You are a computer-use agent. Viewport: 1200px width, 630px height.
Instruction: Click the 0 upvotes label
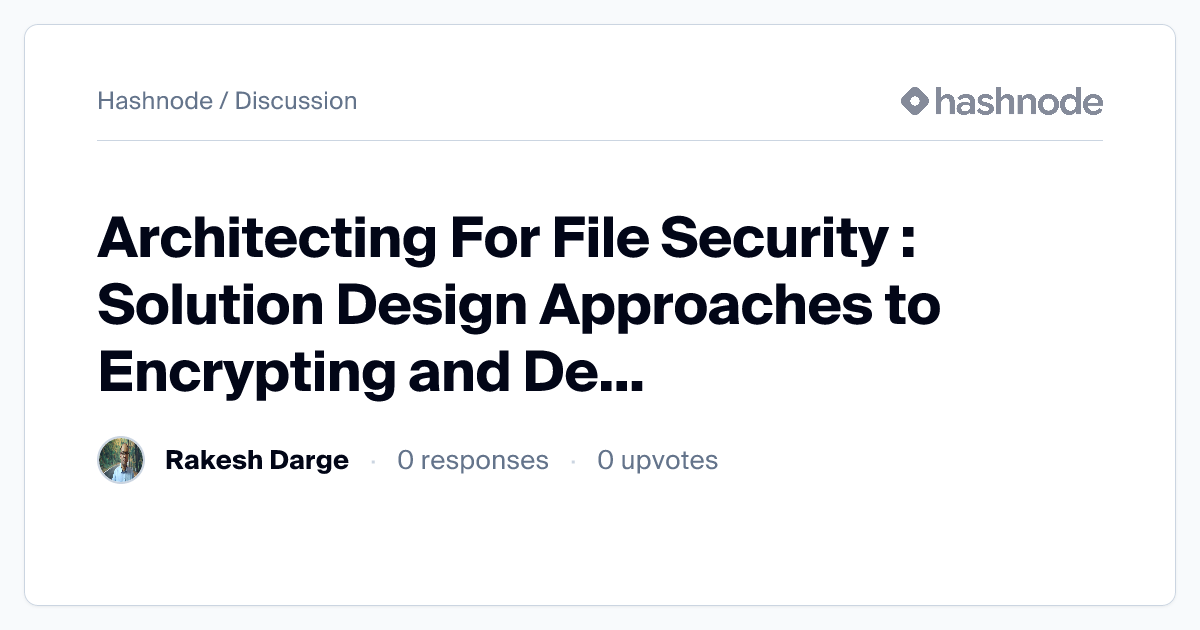pos(657,460)
